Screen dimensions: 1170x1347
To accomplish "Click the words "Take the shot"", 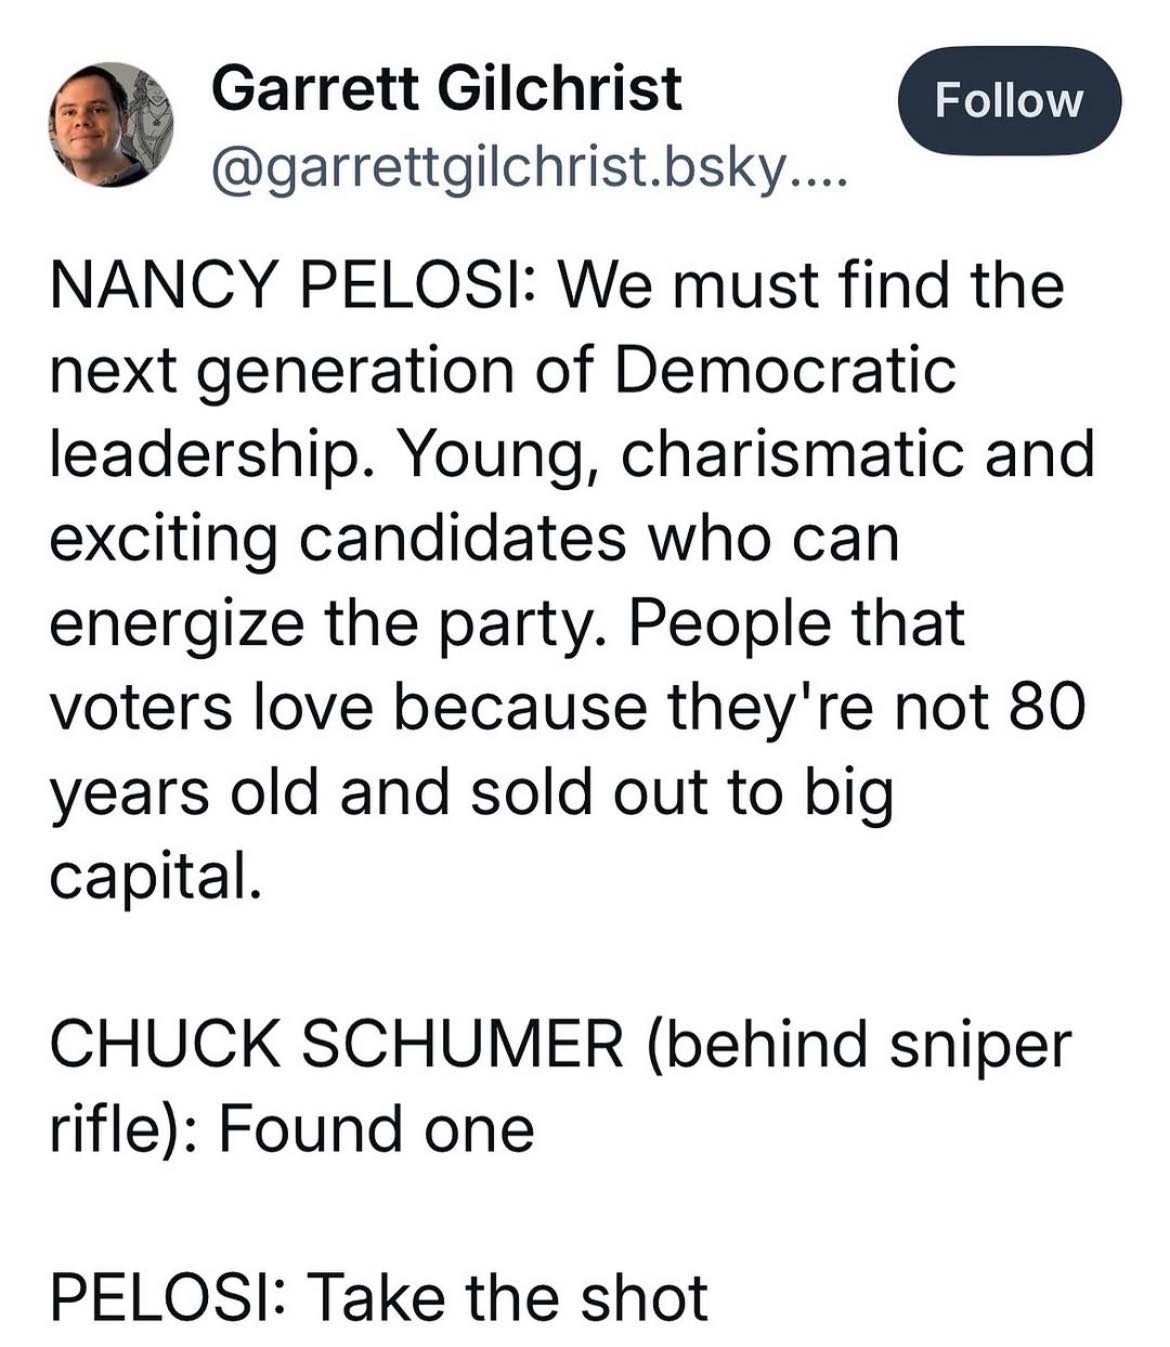I will coord(508,1297).
